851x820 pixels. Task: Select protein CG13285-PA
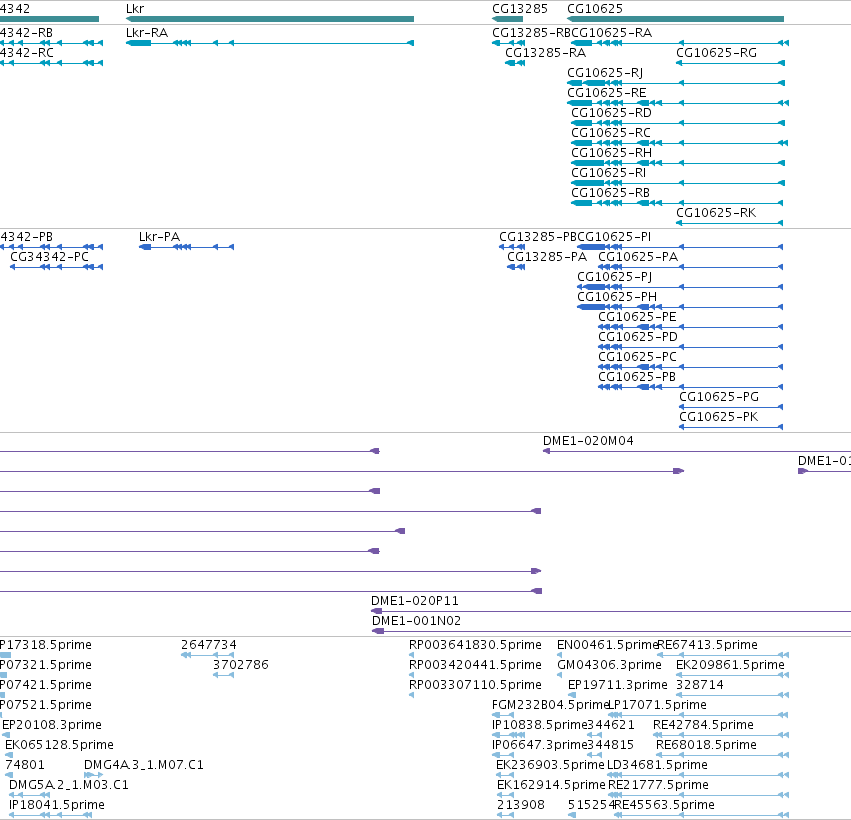pyautogui.click(x=516, y=267)
